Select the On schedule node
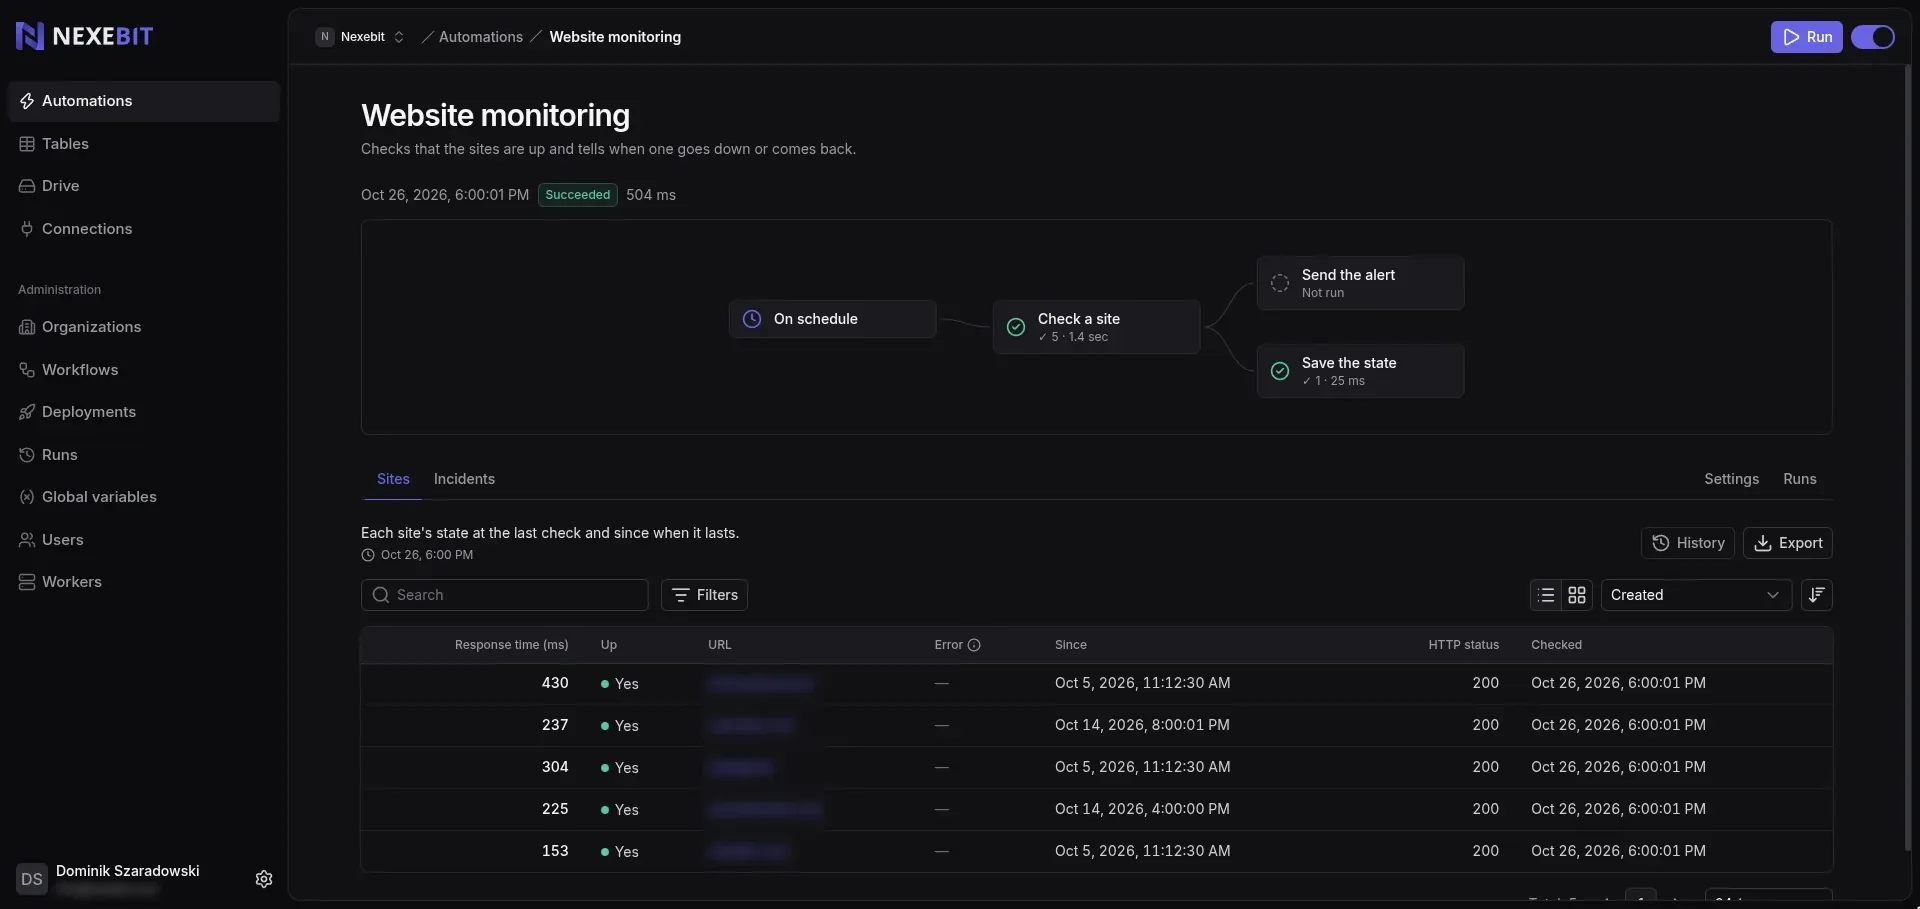1920x909 pixels. [x=832, y=319]
